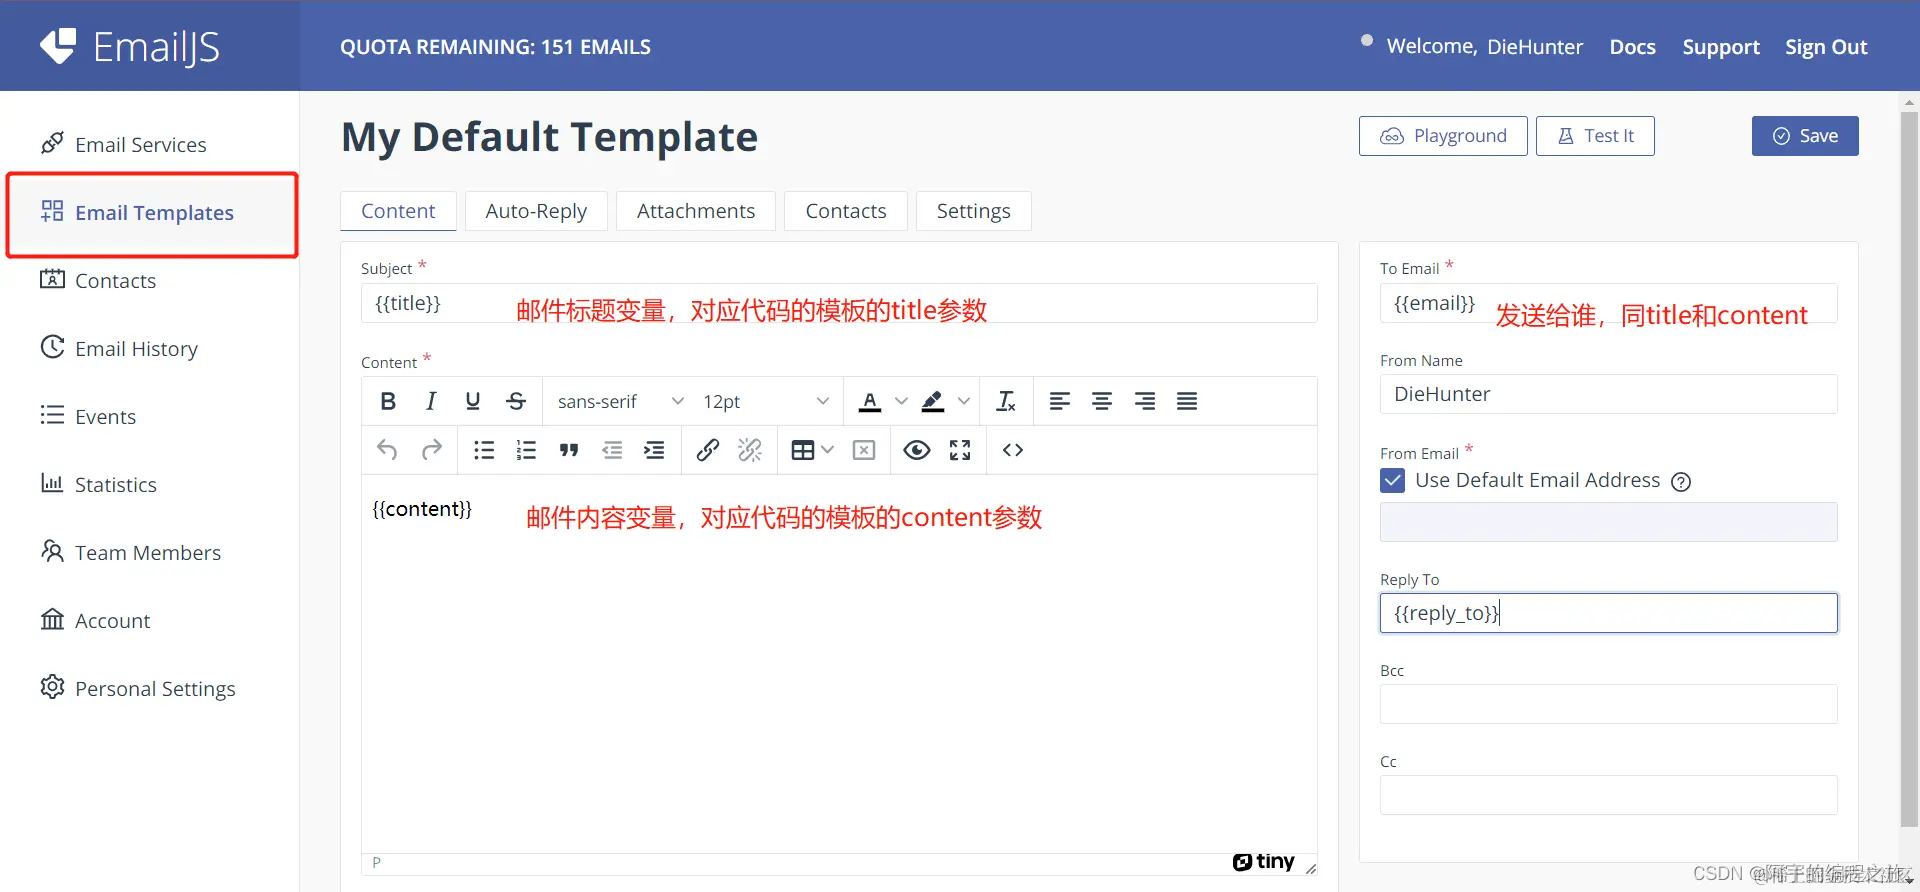
Task: Clear formatting with the Tx icon
Action: tap(1006, 401)
